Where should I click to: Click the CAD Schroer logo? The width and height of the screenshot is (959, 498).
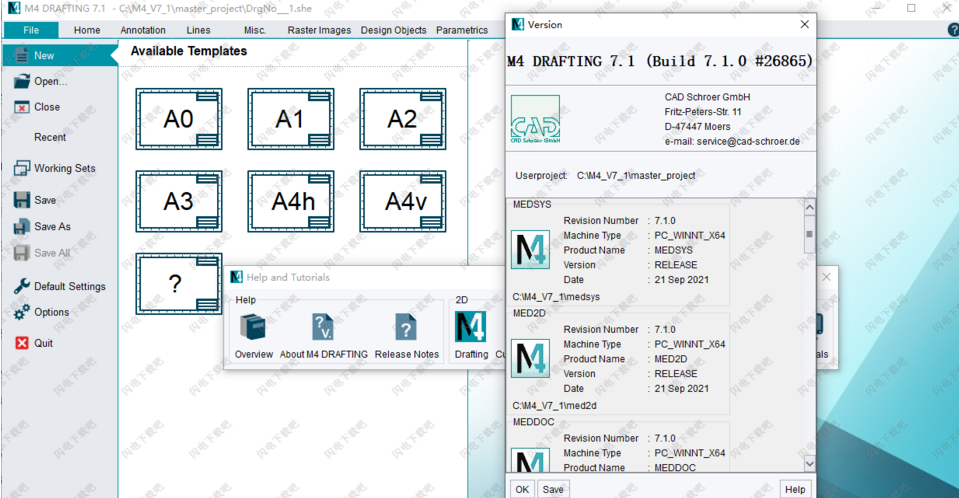coord(535,119)
